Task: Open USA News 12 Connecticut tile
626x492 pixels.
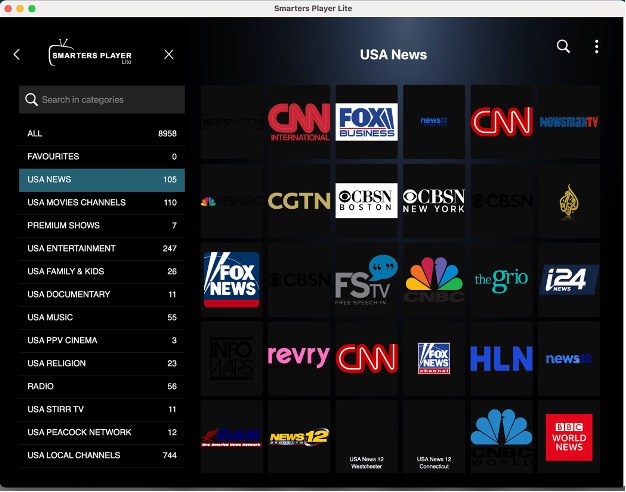Action: [434, 437]
